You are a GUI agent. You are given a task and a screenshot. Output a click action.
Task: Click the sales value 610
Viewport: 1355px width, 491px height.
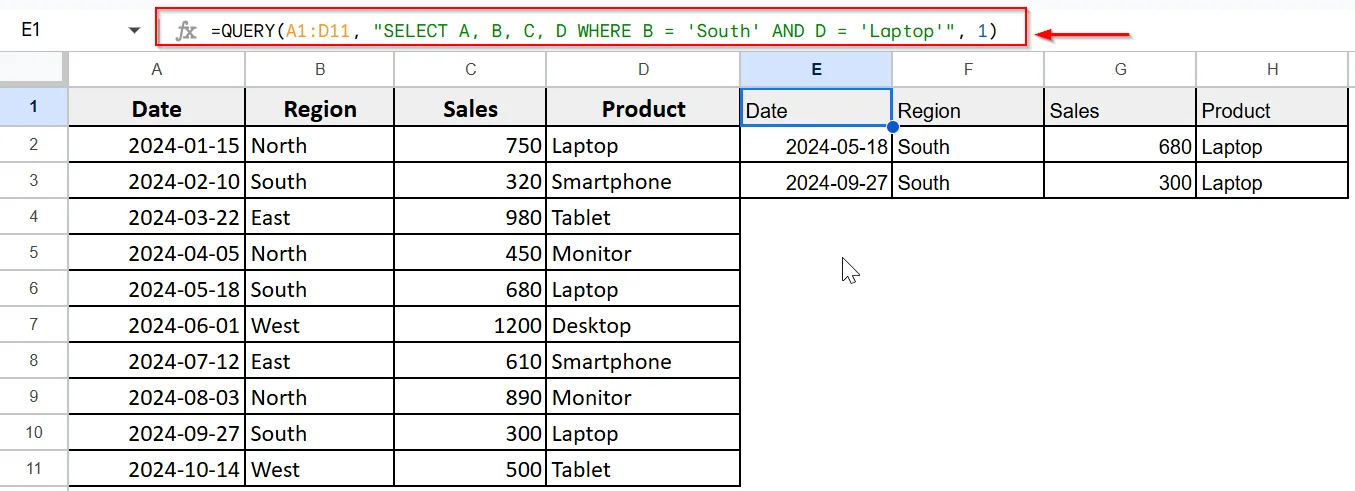coord(470,361)
